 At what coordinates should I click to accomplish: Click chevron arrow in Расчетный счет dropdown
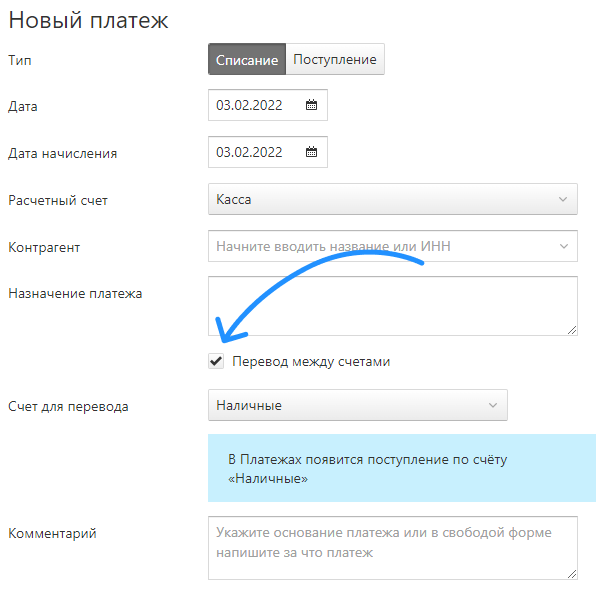pyautogui.click(x=563, y=199)
